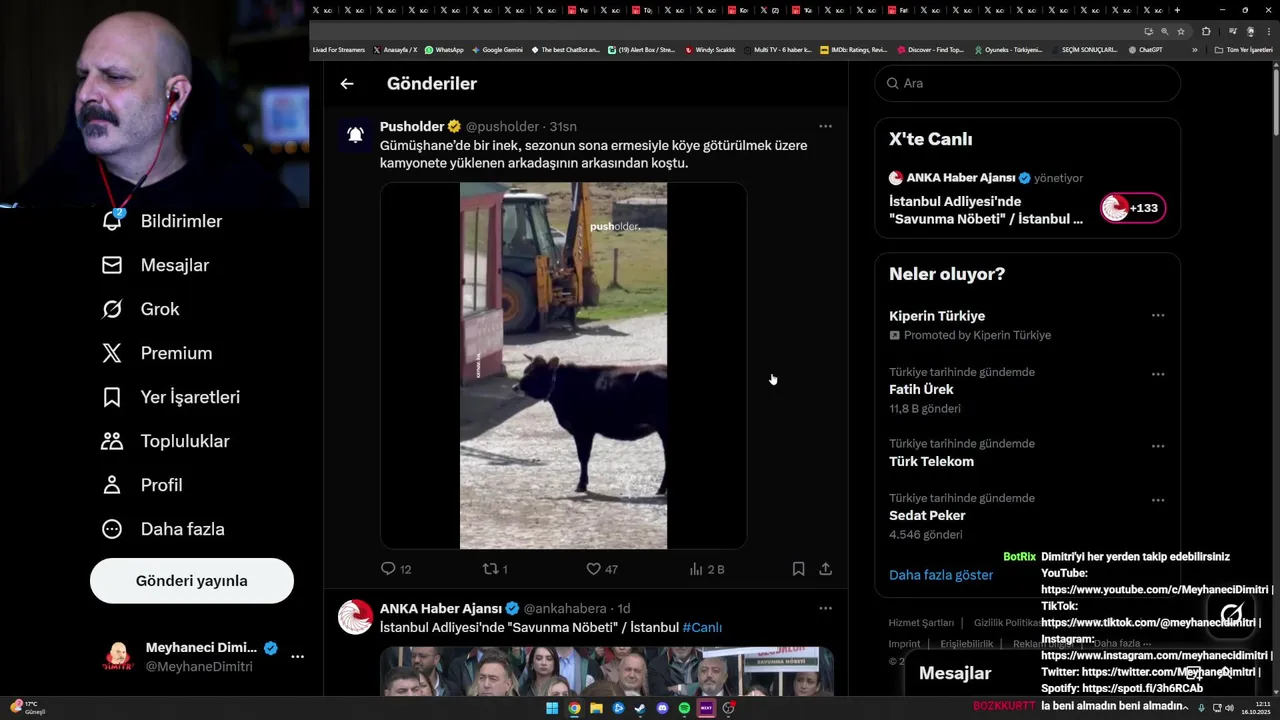Open ChatGPT bookmark
This screenshot has height=720, width=1280.
click(1145, 49)
